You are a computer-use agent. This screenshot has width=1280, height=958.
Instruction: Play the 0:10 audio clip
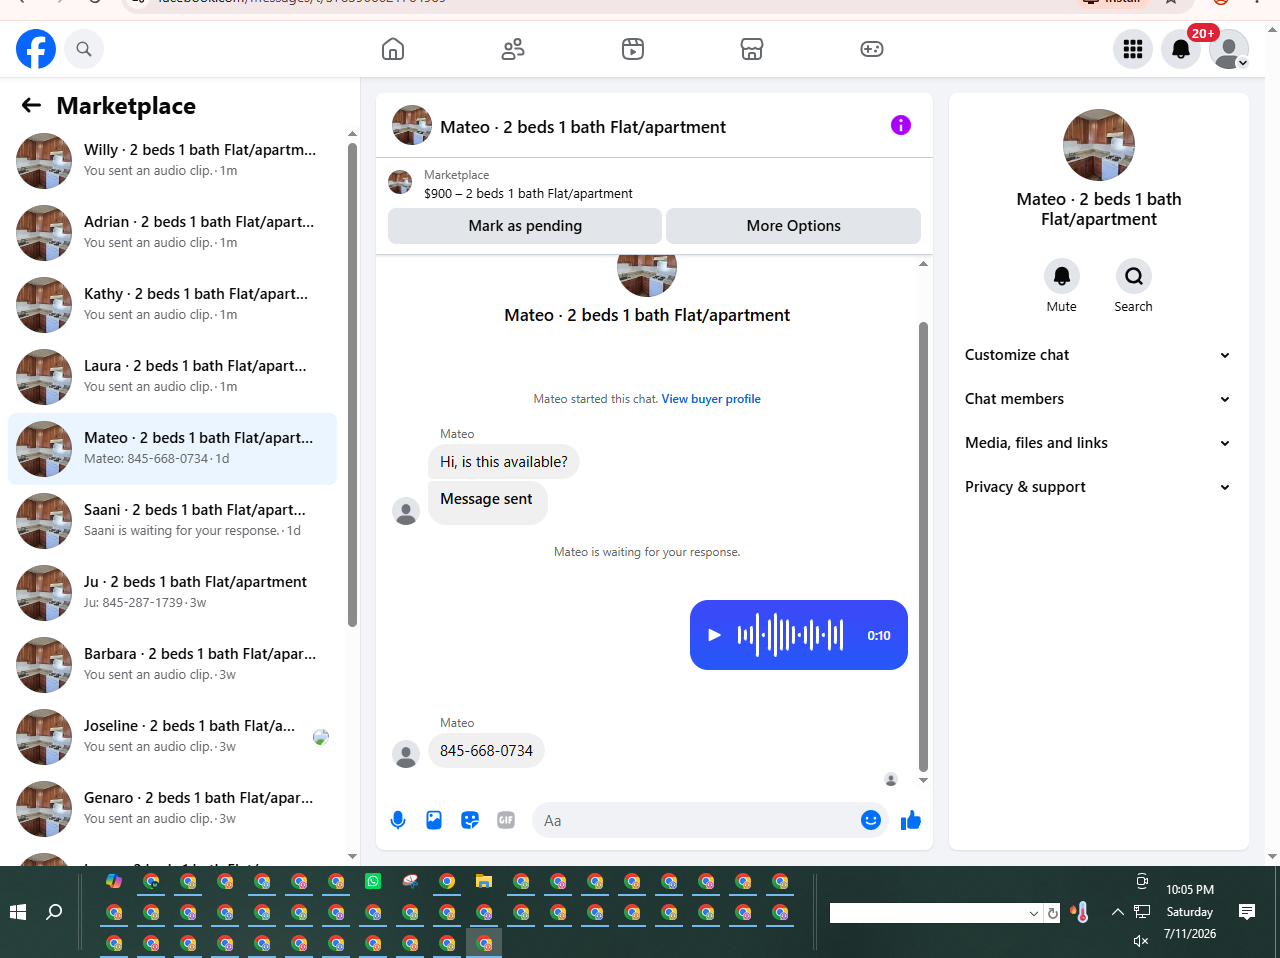click(714, 635)
